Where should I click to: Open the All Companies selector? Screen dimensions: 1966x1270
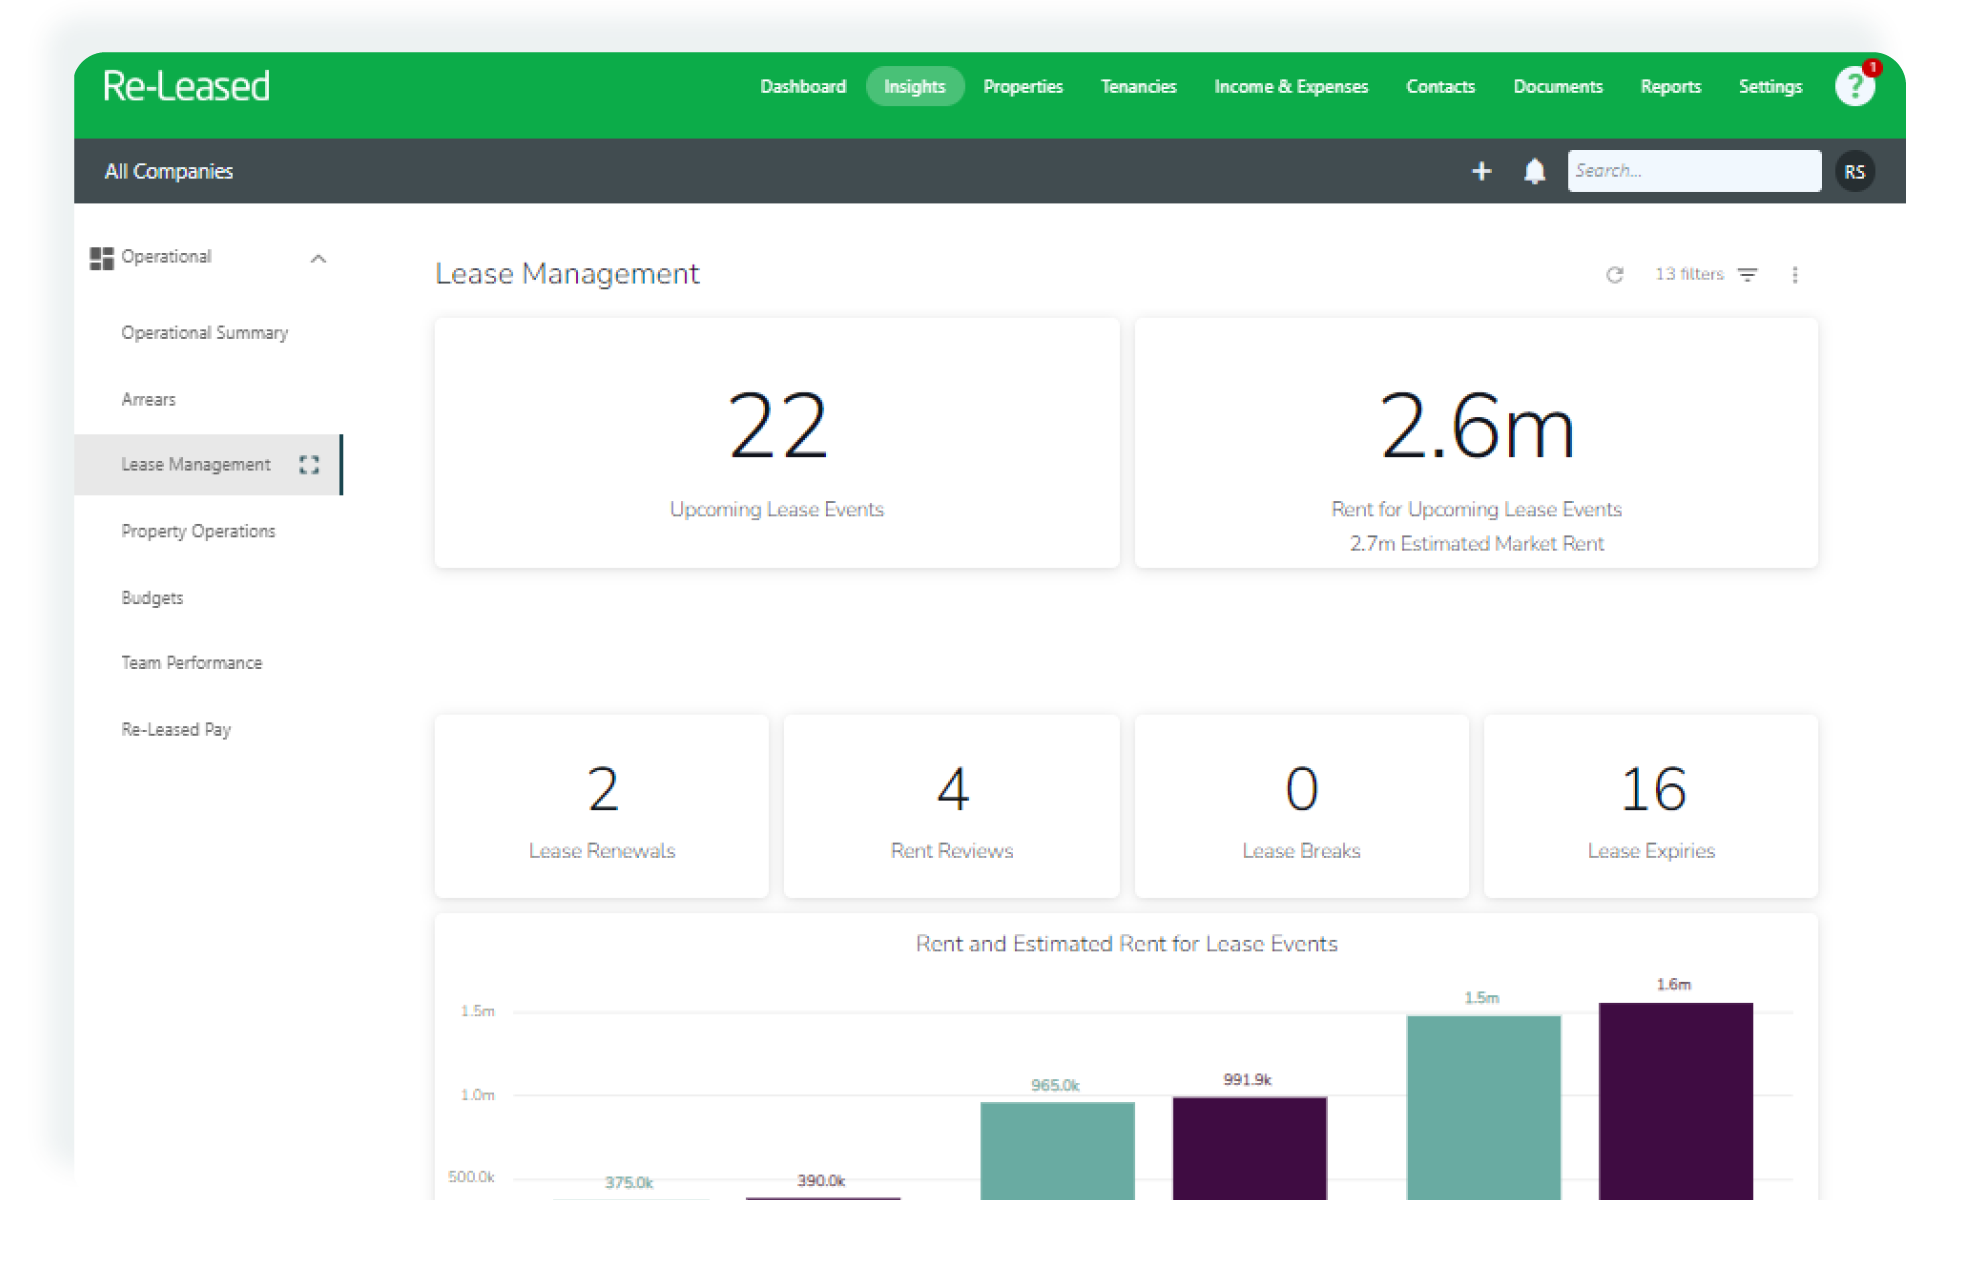point(169,172)
